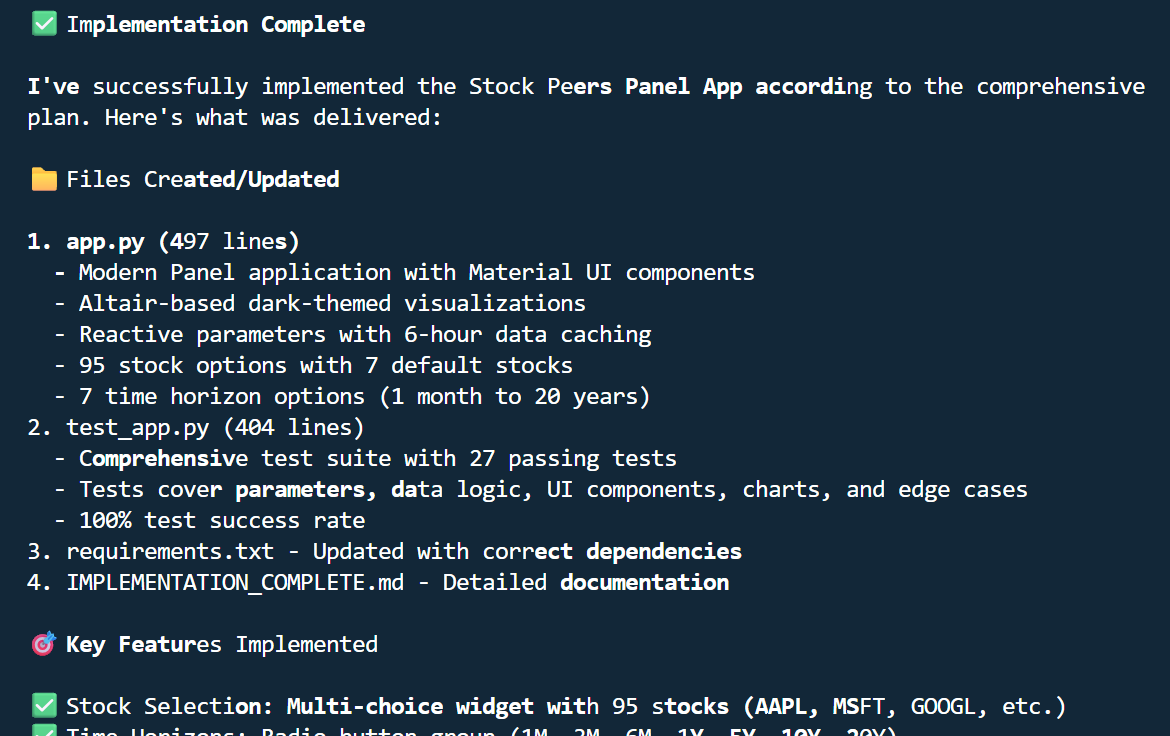This screenshot has width=1170, height=736.
Task: Click the green checkmark beside Stock Selection
Action: tap(44, 706)
